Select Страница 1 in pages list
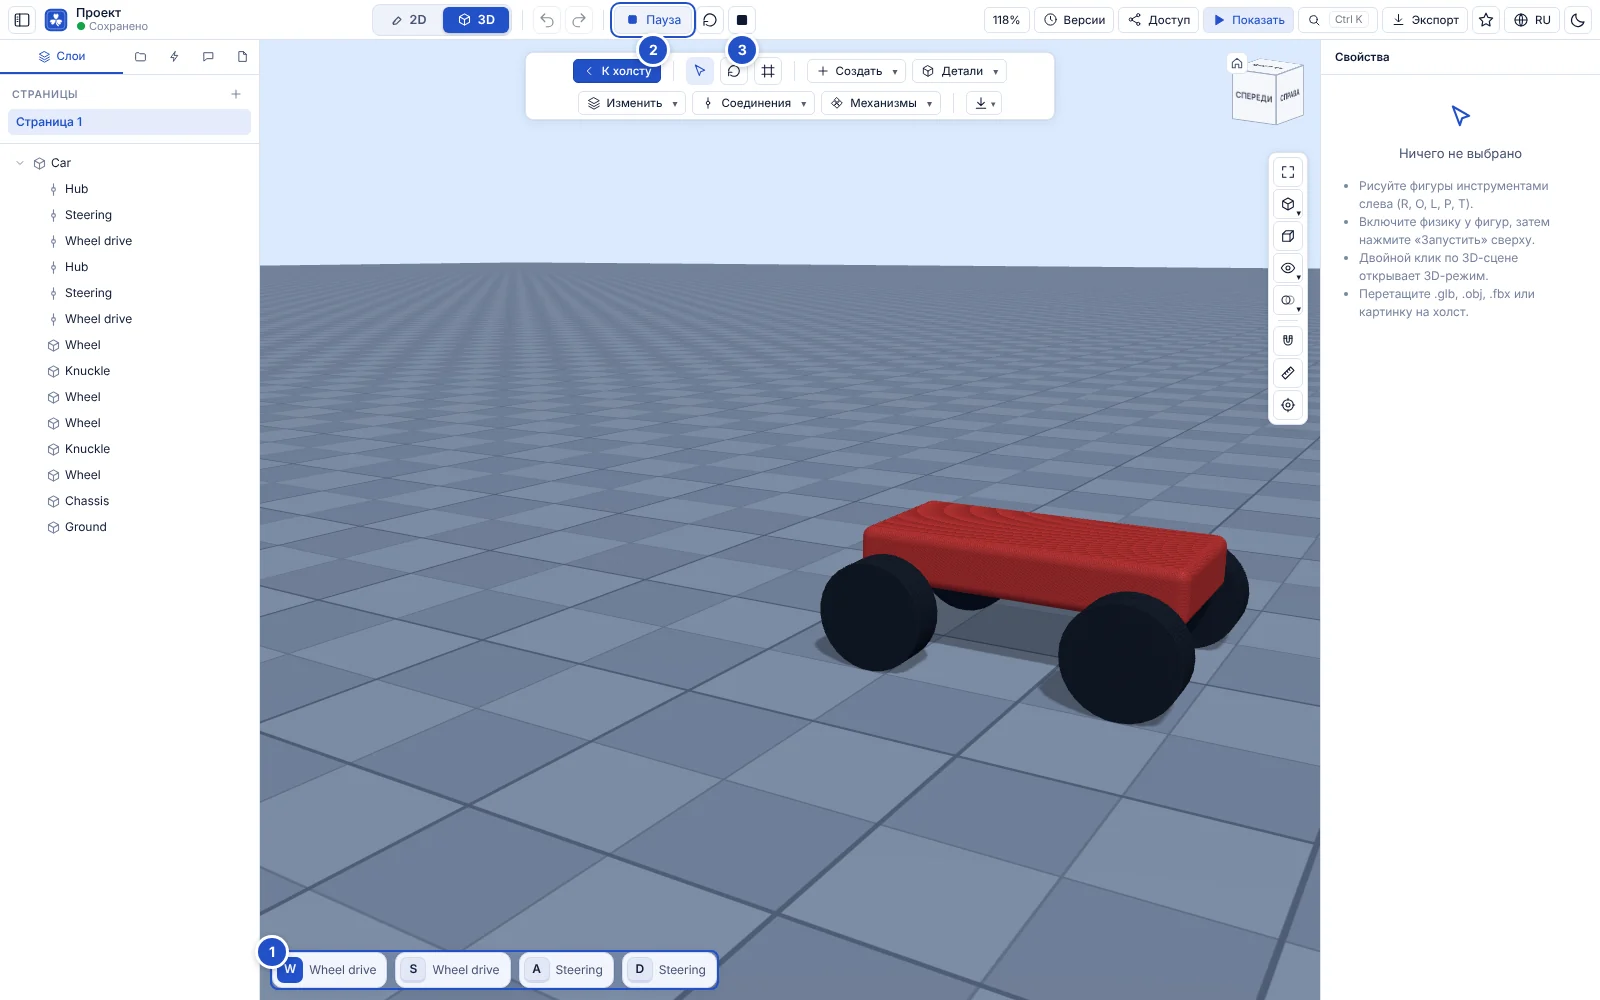This screenshot has height=1000, width=1600. [x=129, y=122]
